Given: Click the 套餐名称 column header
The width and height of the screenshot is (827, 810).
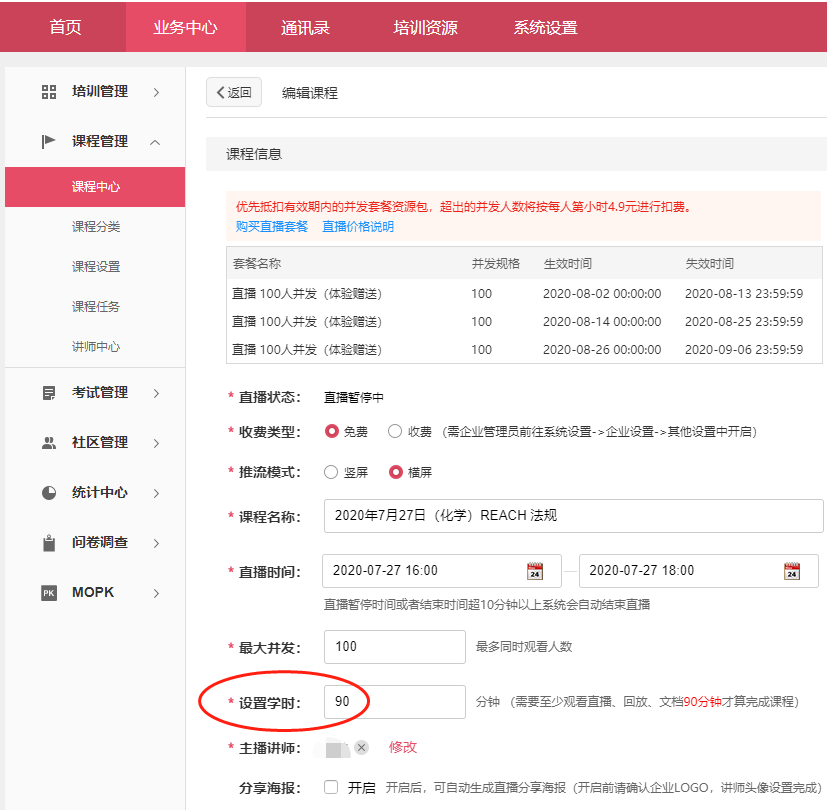Looking at the screenshot, I should point(257,264).
